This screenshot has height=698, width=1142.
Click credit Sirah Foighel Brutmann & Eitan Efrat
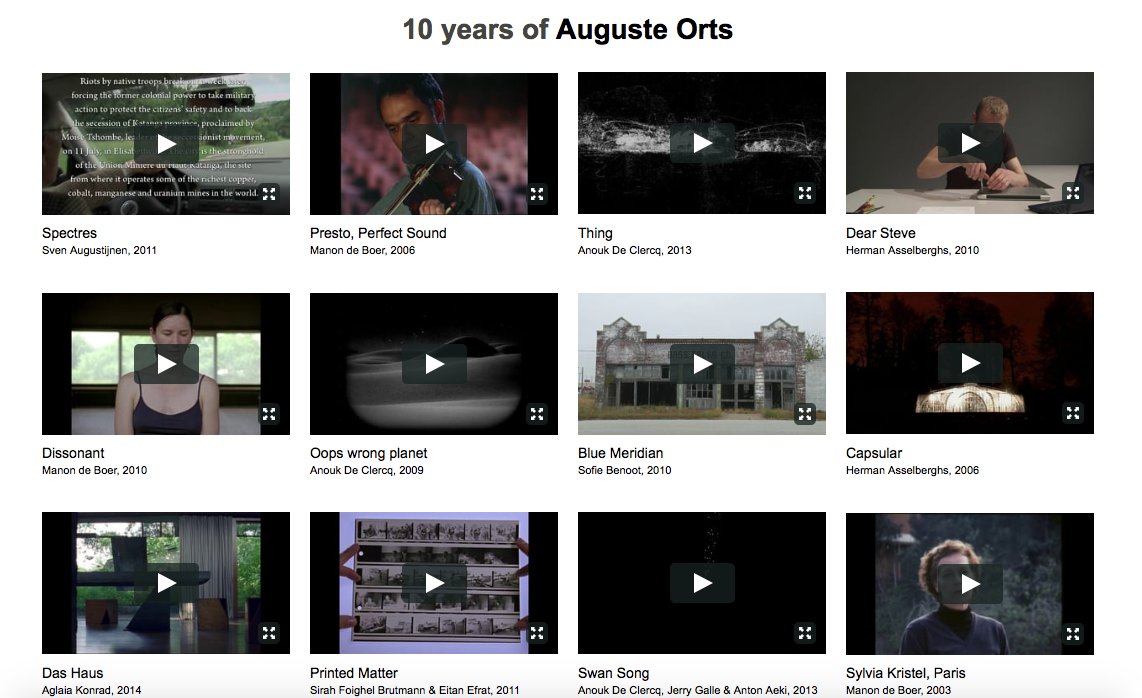401,690
